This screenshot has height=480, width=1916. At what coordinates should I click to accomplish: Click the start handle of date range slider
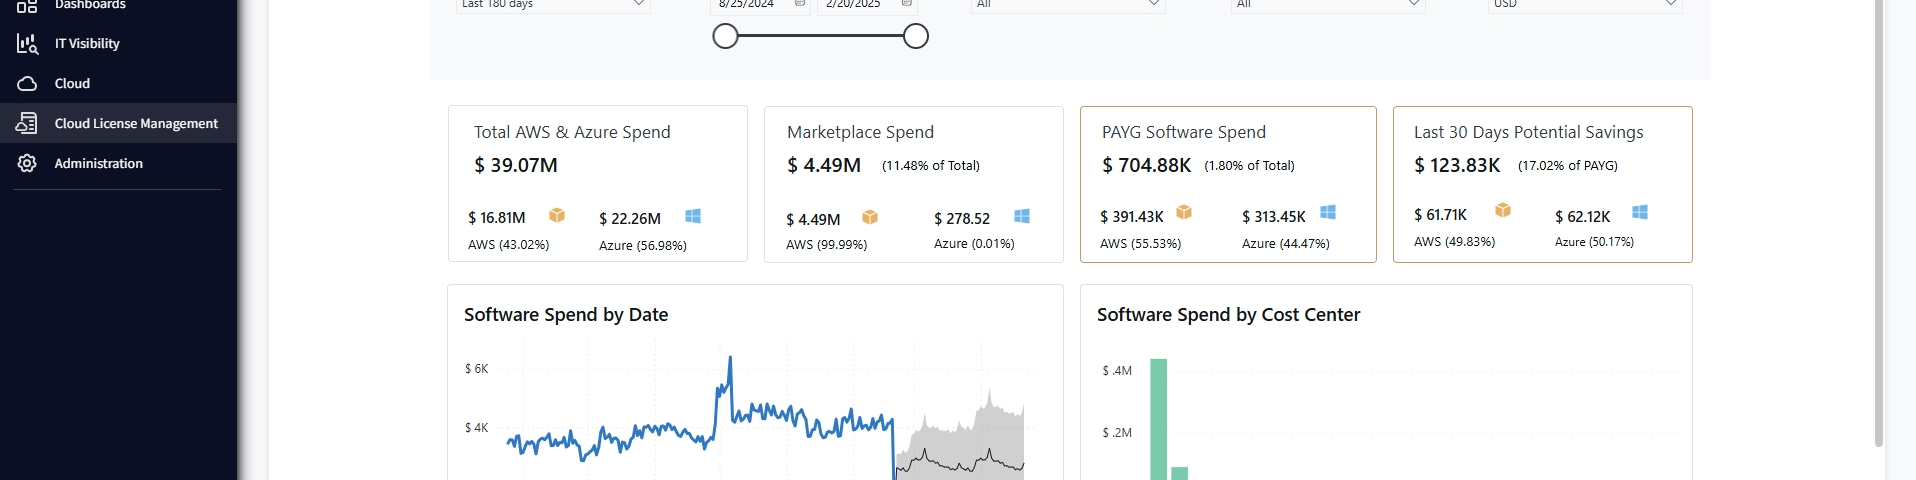coord(725,37)
